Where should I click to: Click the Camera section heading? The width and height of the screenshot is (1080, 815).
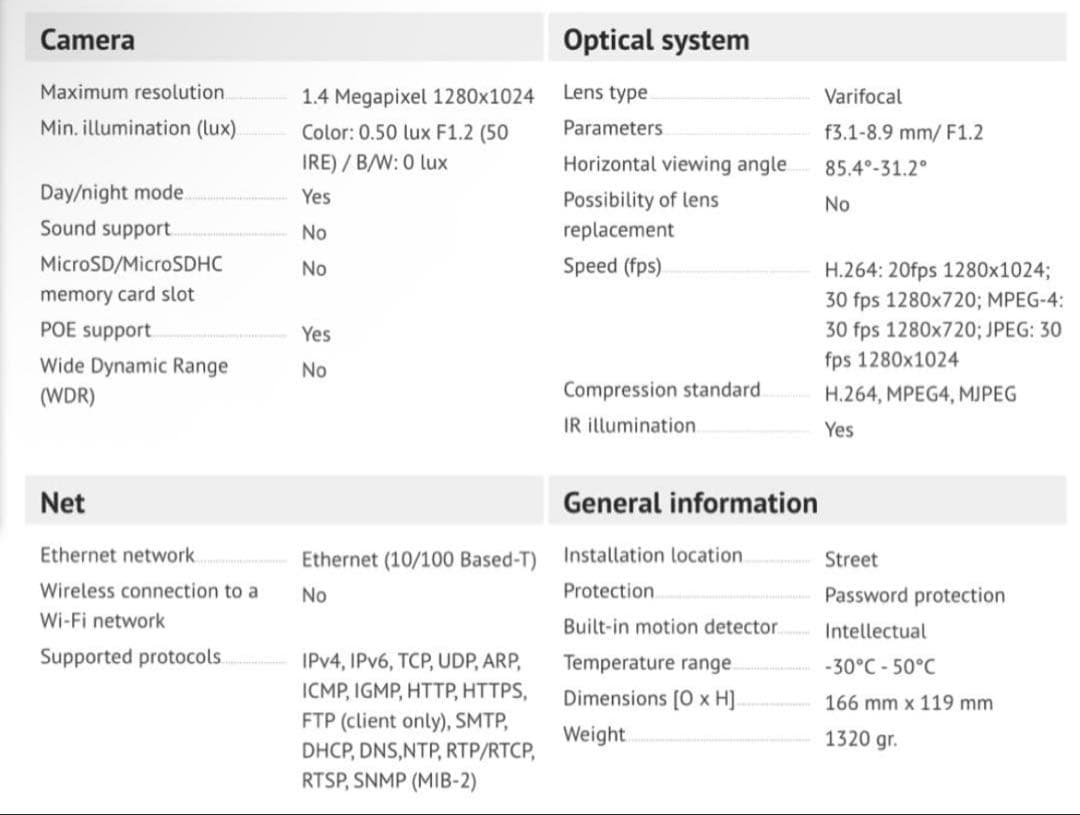click(87, 40)
